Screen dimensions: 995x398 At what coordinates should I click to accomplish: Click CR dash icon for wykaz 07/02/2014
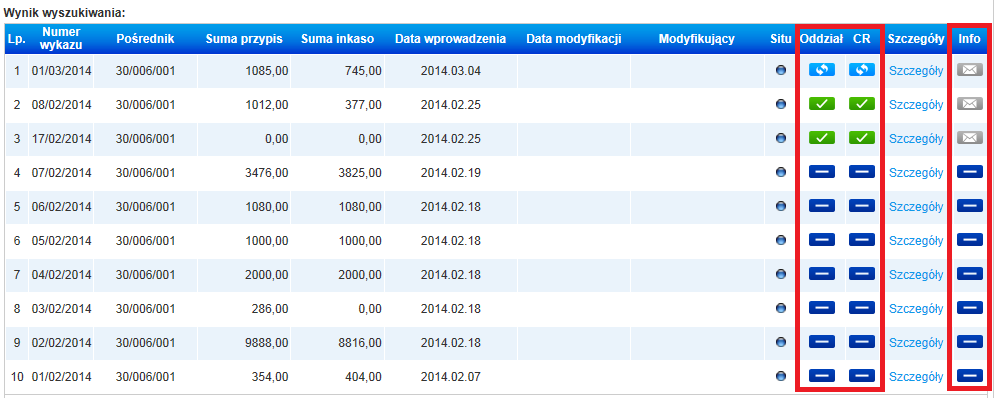coord(862,172)
